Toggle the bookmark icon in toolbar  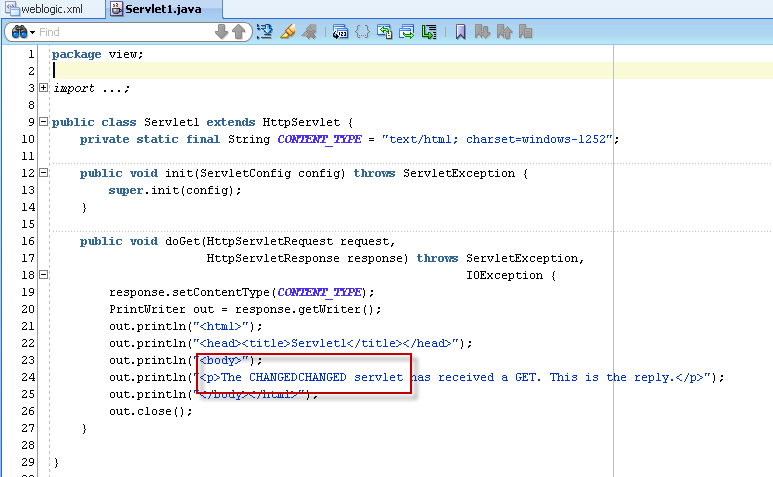click(460, 32)
